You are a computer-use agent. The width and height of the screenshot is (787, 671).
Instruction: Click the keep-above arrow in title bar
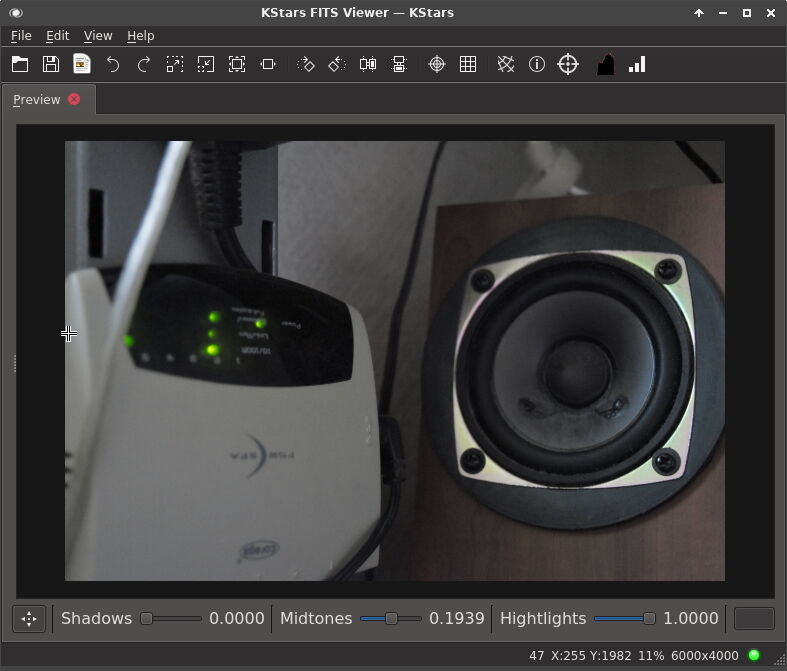(x=699, y=13)
